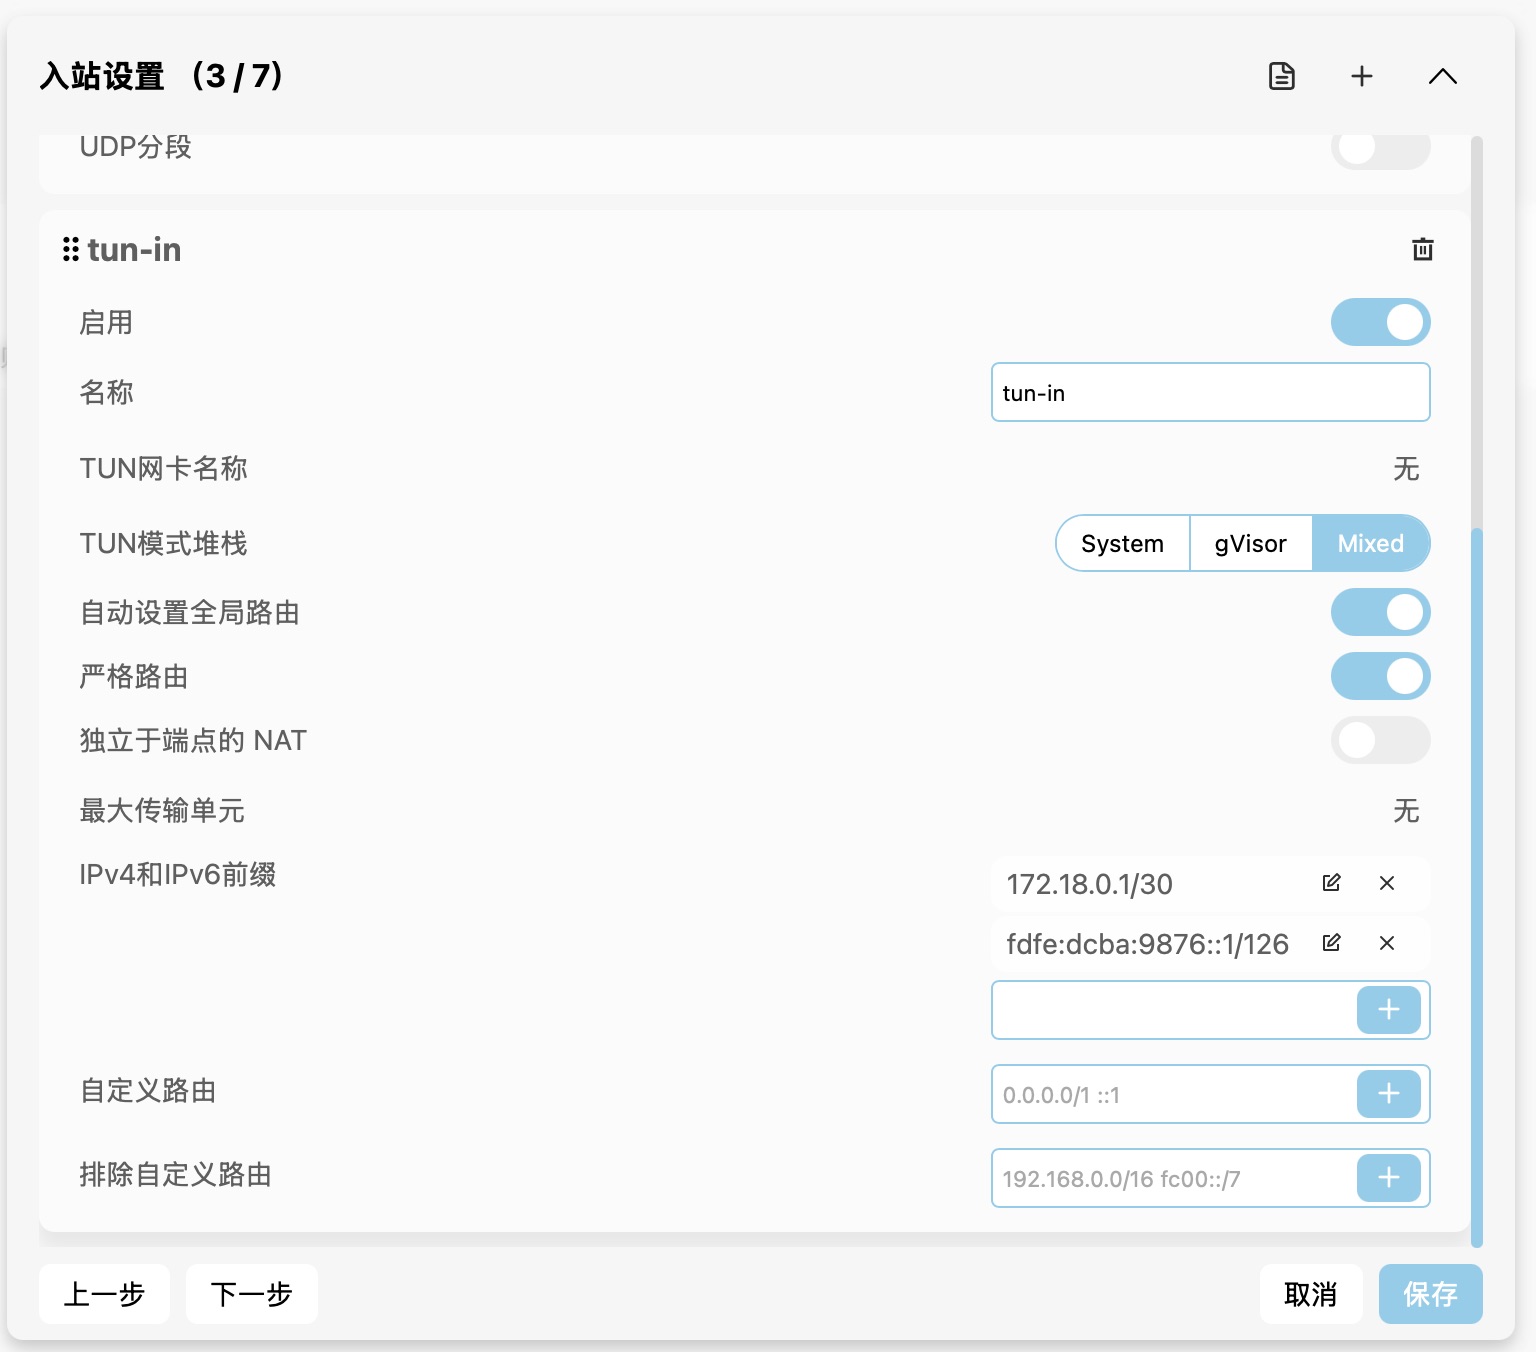This screenshot has height=1352, width=1536.
Task: Focus the 名称 name input field
Action: click(1210, 392)
